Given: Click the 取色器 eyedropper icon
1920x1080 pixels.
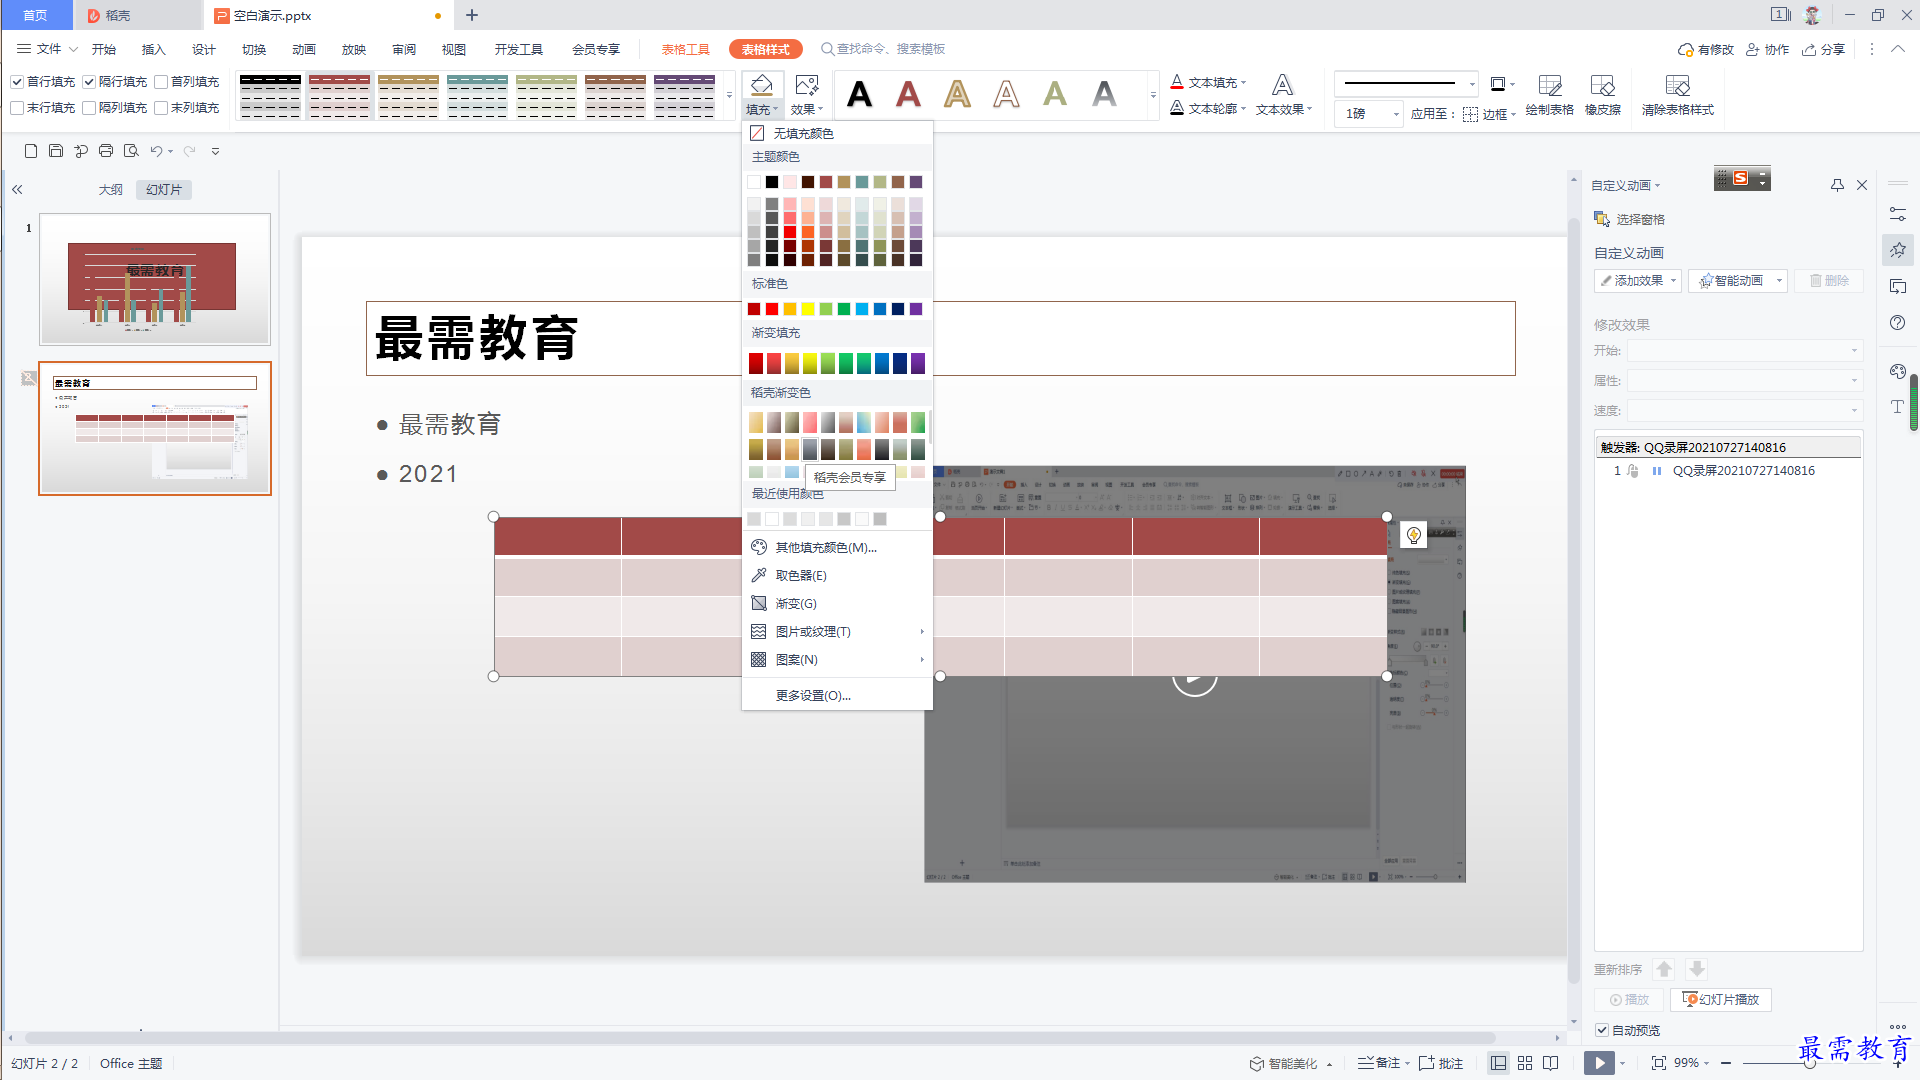Looking at the screenshot, I should pos(759,576).
